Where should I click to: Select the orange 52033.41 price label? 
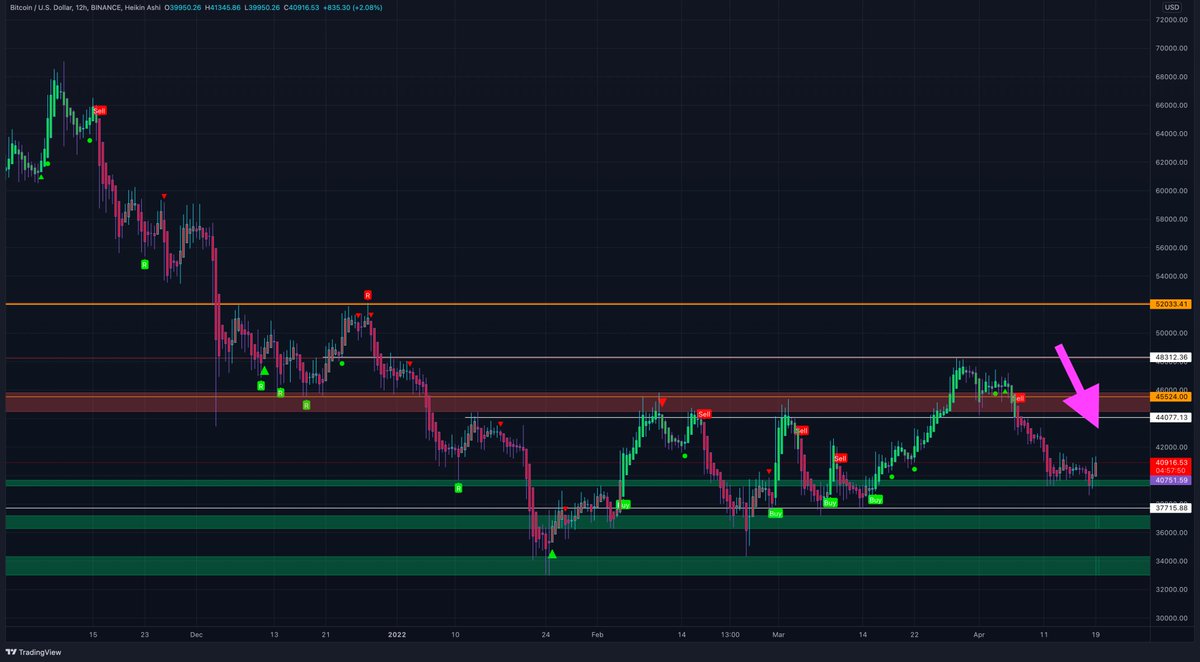point(1169,304)
